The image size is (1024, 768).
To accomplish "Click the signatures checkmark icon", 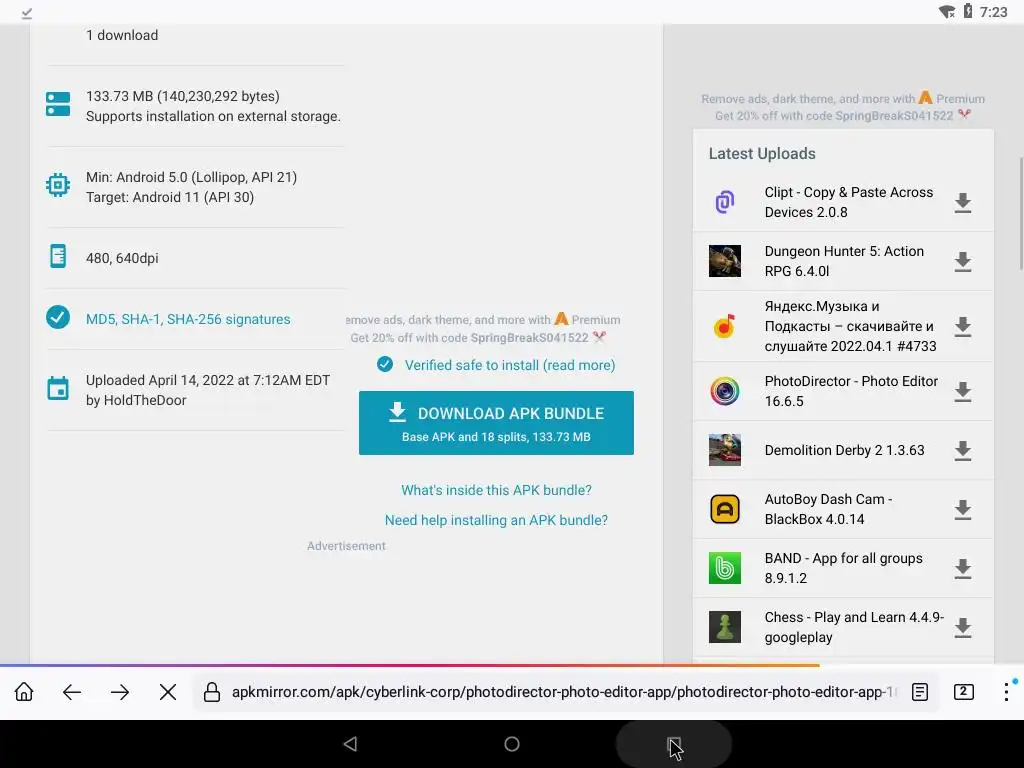I will click(58, 317).
